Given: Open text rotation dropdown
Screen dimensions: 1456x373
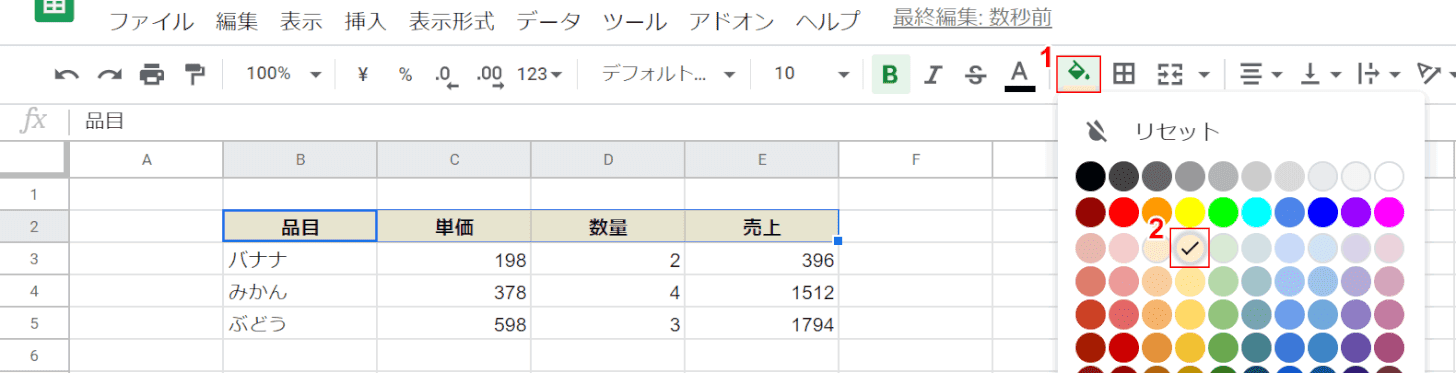Looking at the screenshot, I should click(1436, 74).
